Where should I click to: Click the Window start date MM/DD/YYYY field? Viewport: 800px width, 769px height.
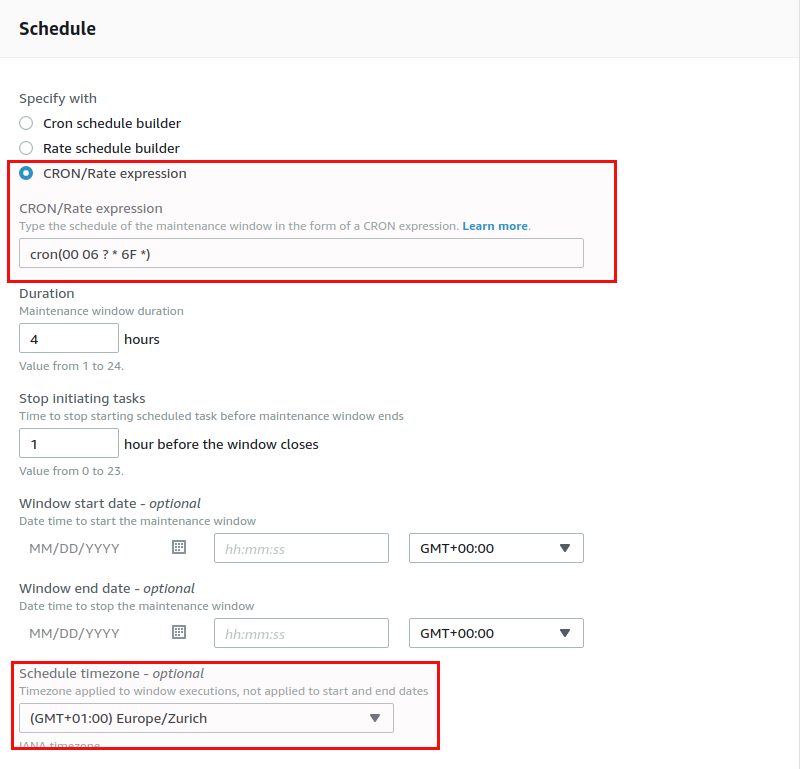coord(91,548)
